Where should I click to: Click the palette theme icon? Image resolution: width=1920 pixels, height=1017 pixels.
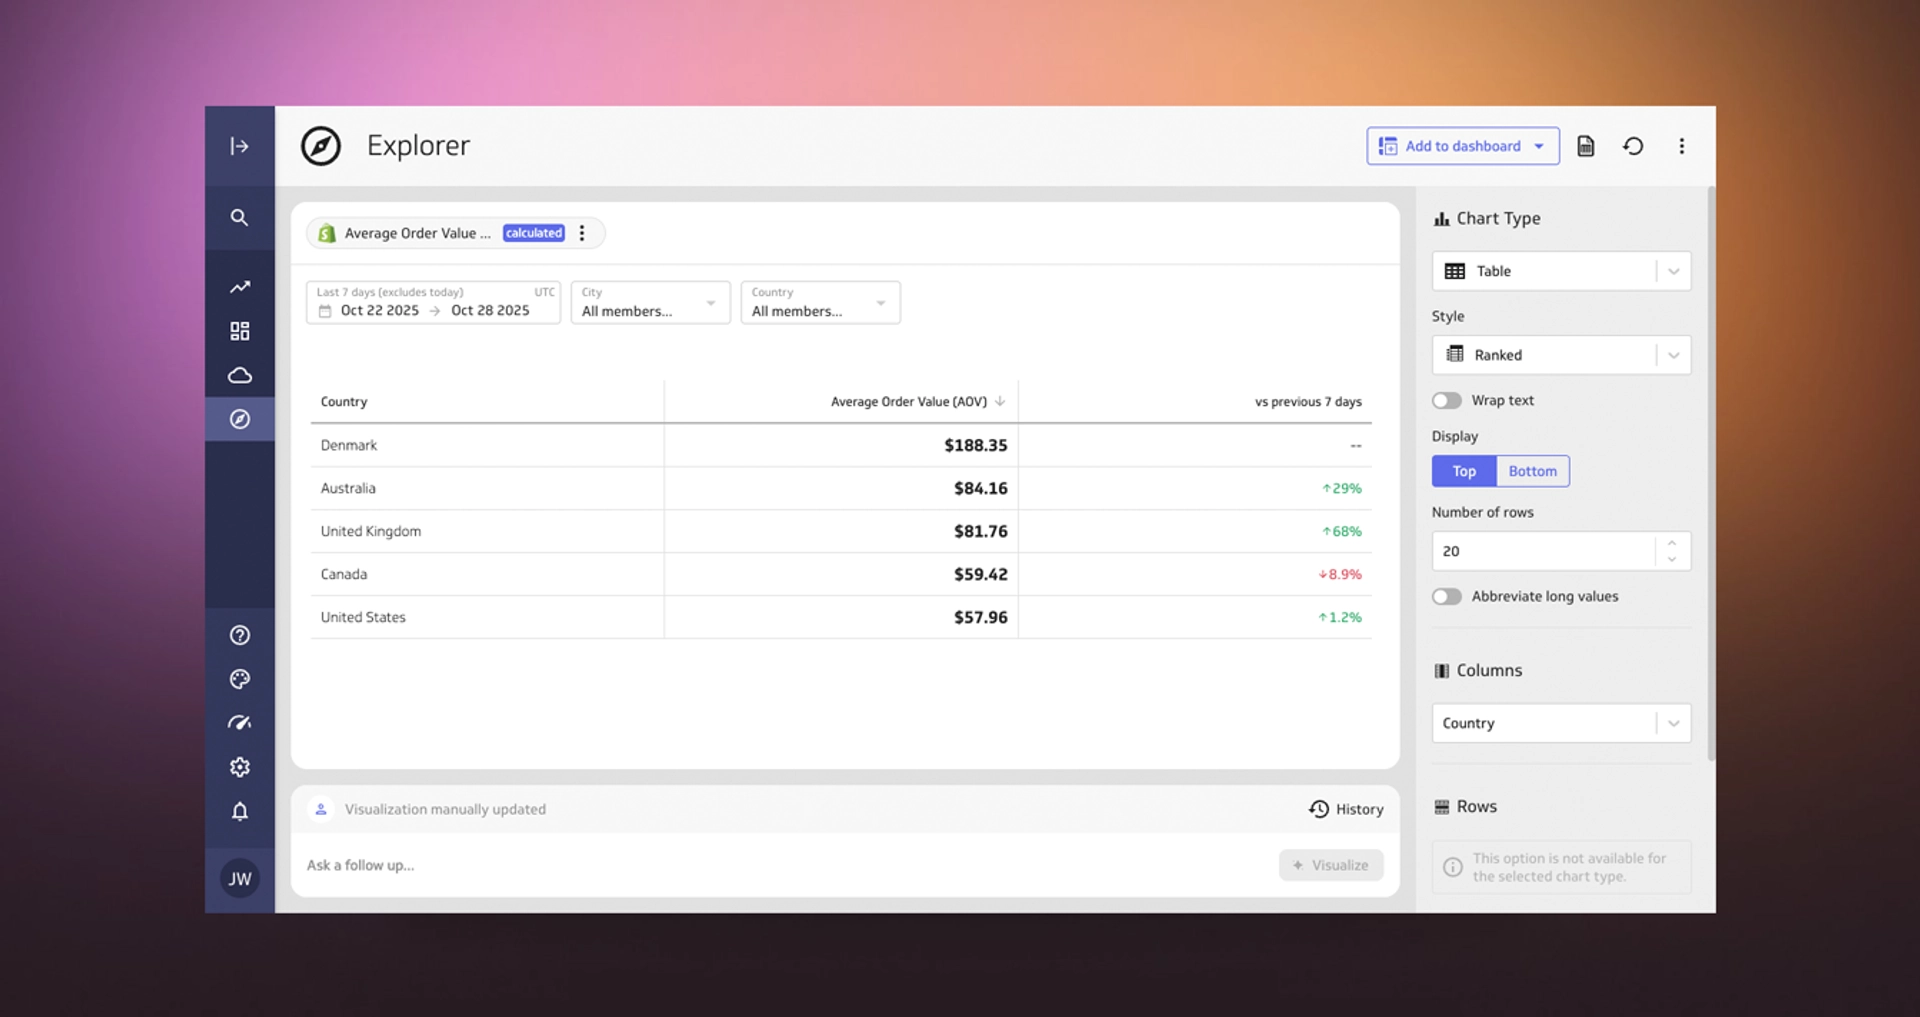(x=239, y=679)
